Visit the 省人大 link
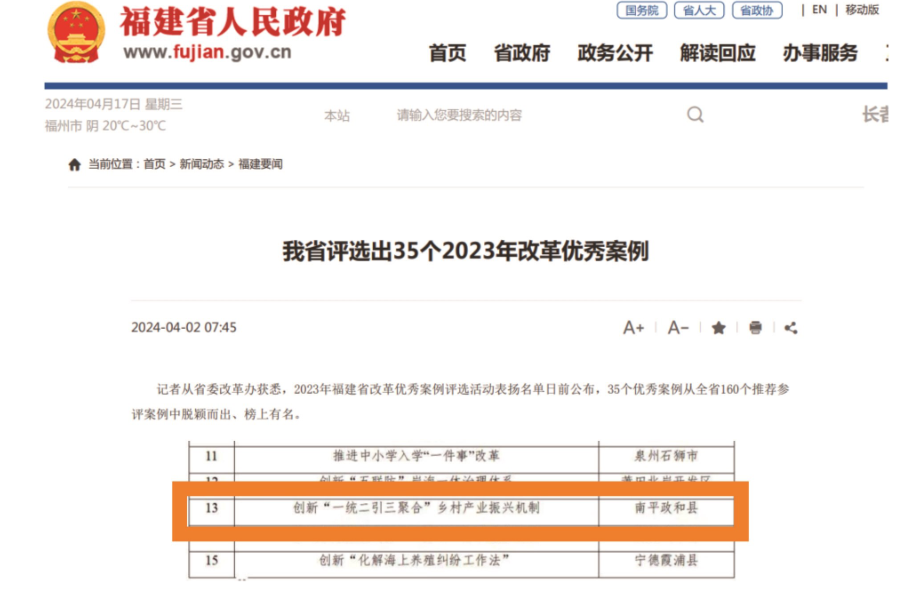Image resolution: width=921 pixels, height=591 pixels. 699,10
